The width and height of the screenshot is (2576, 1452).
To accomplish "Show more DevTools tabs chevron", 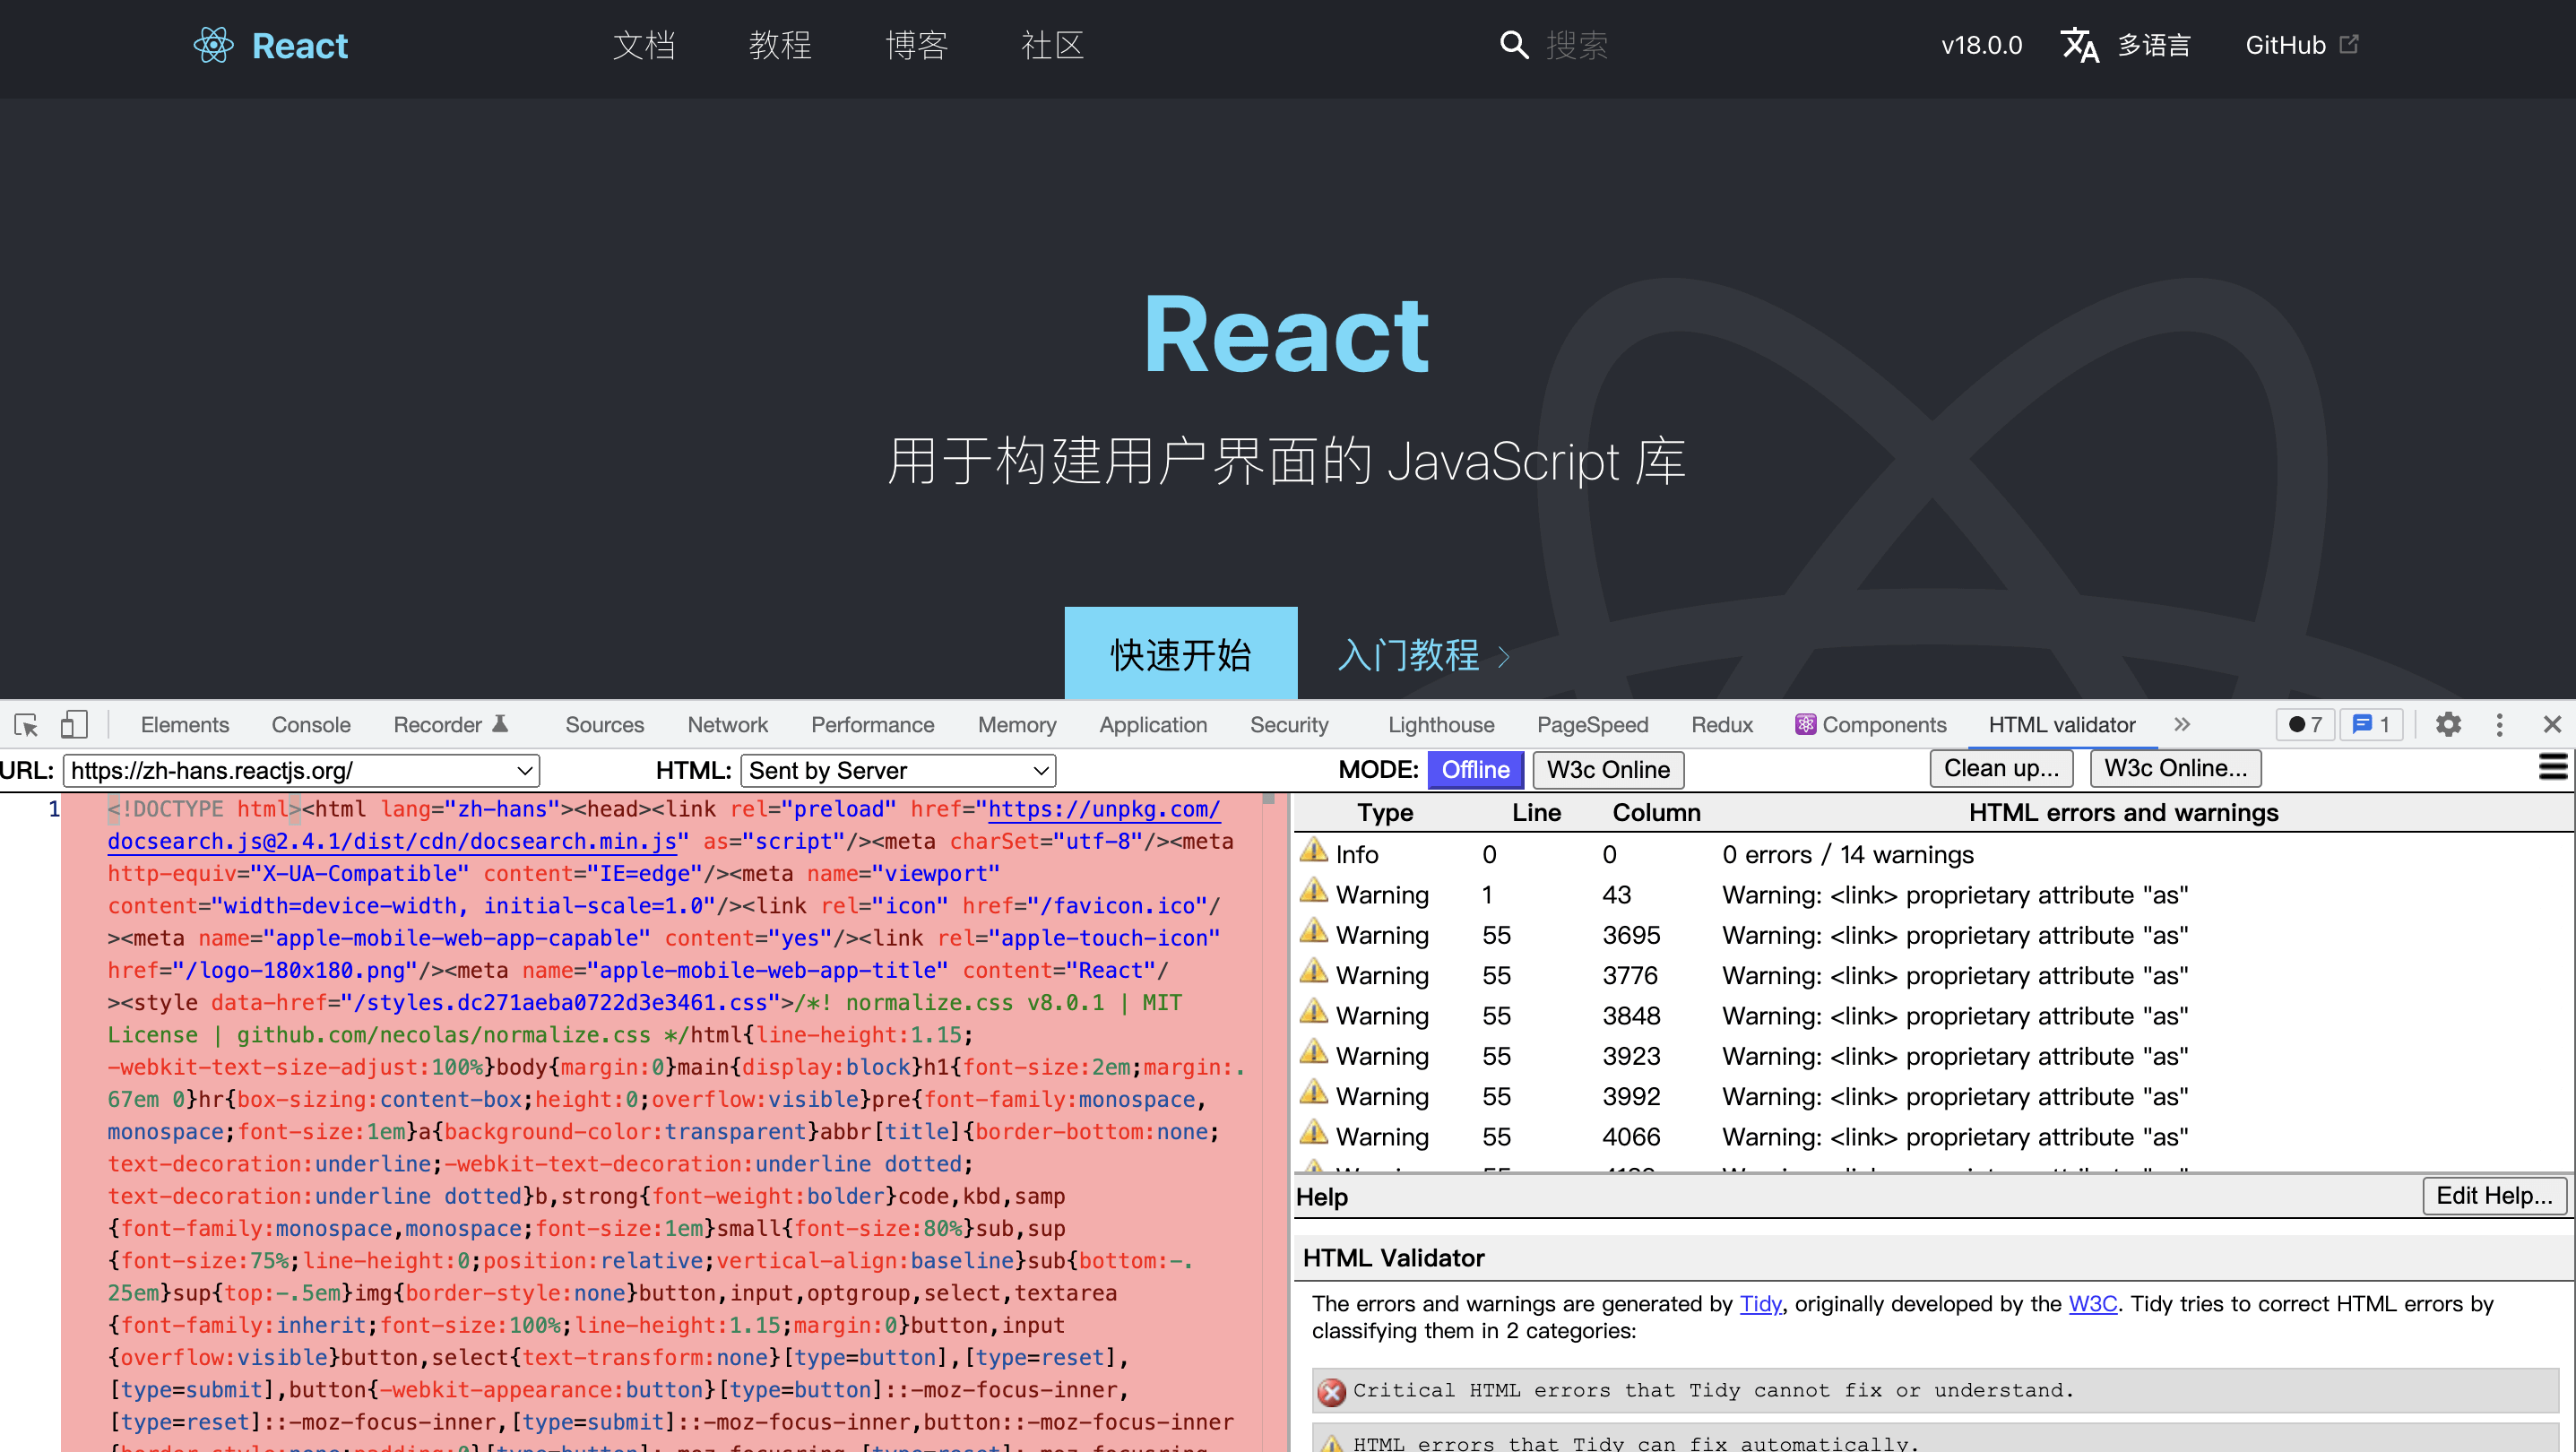I will point(2182,725).
